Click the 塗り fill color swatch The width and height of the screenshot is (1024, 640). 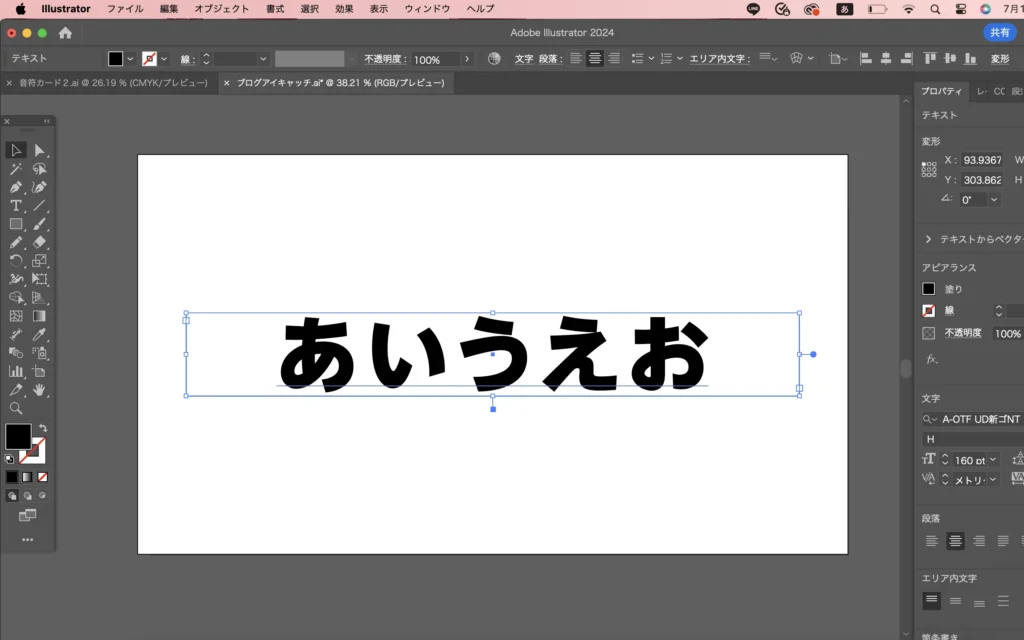929,289
